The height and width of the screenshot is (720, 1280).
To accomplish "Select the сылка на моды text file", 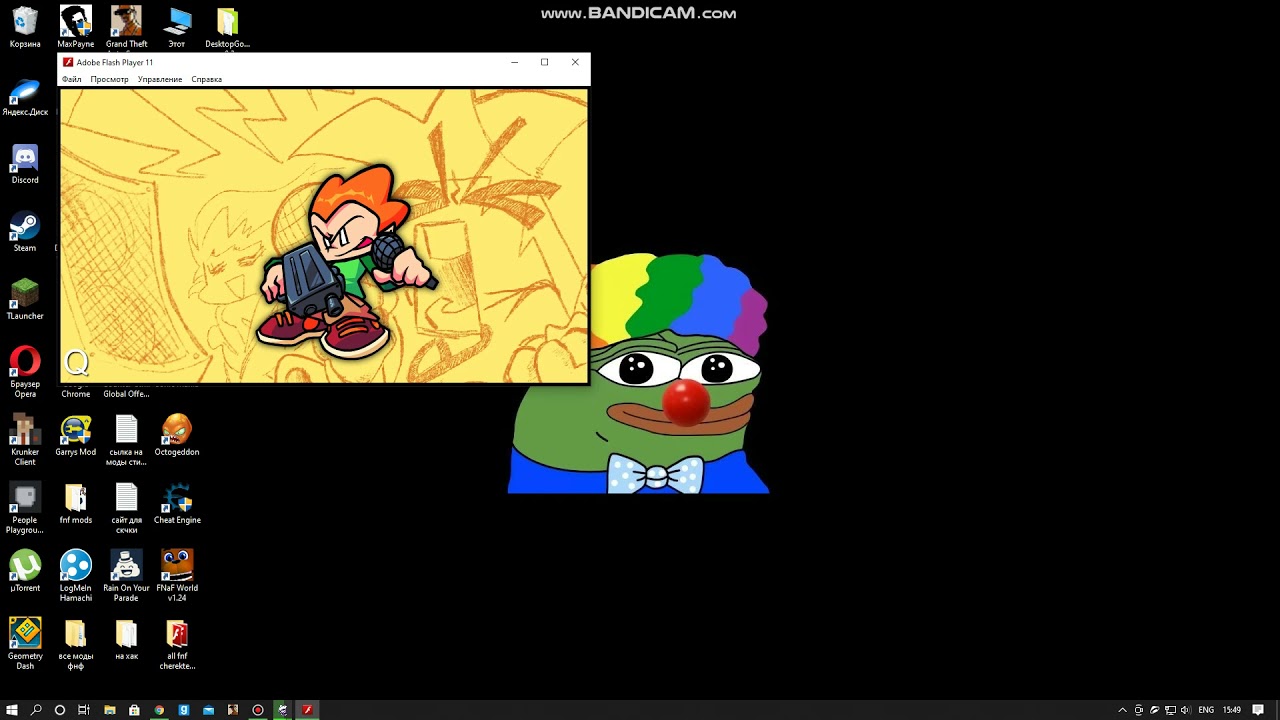I will (x=126, y=439).
